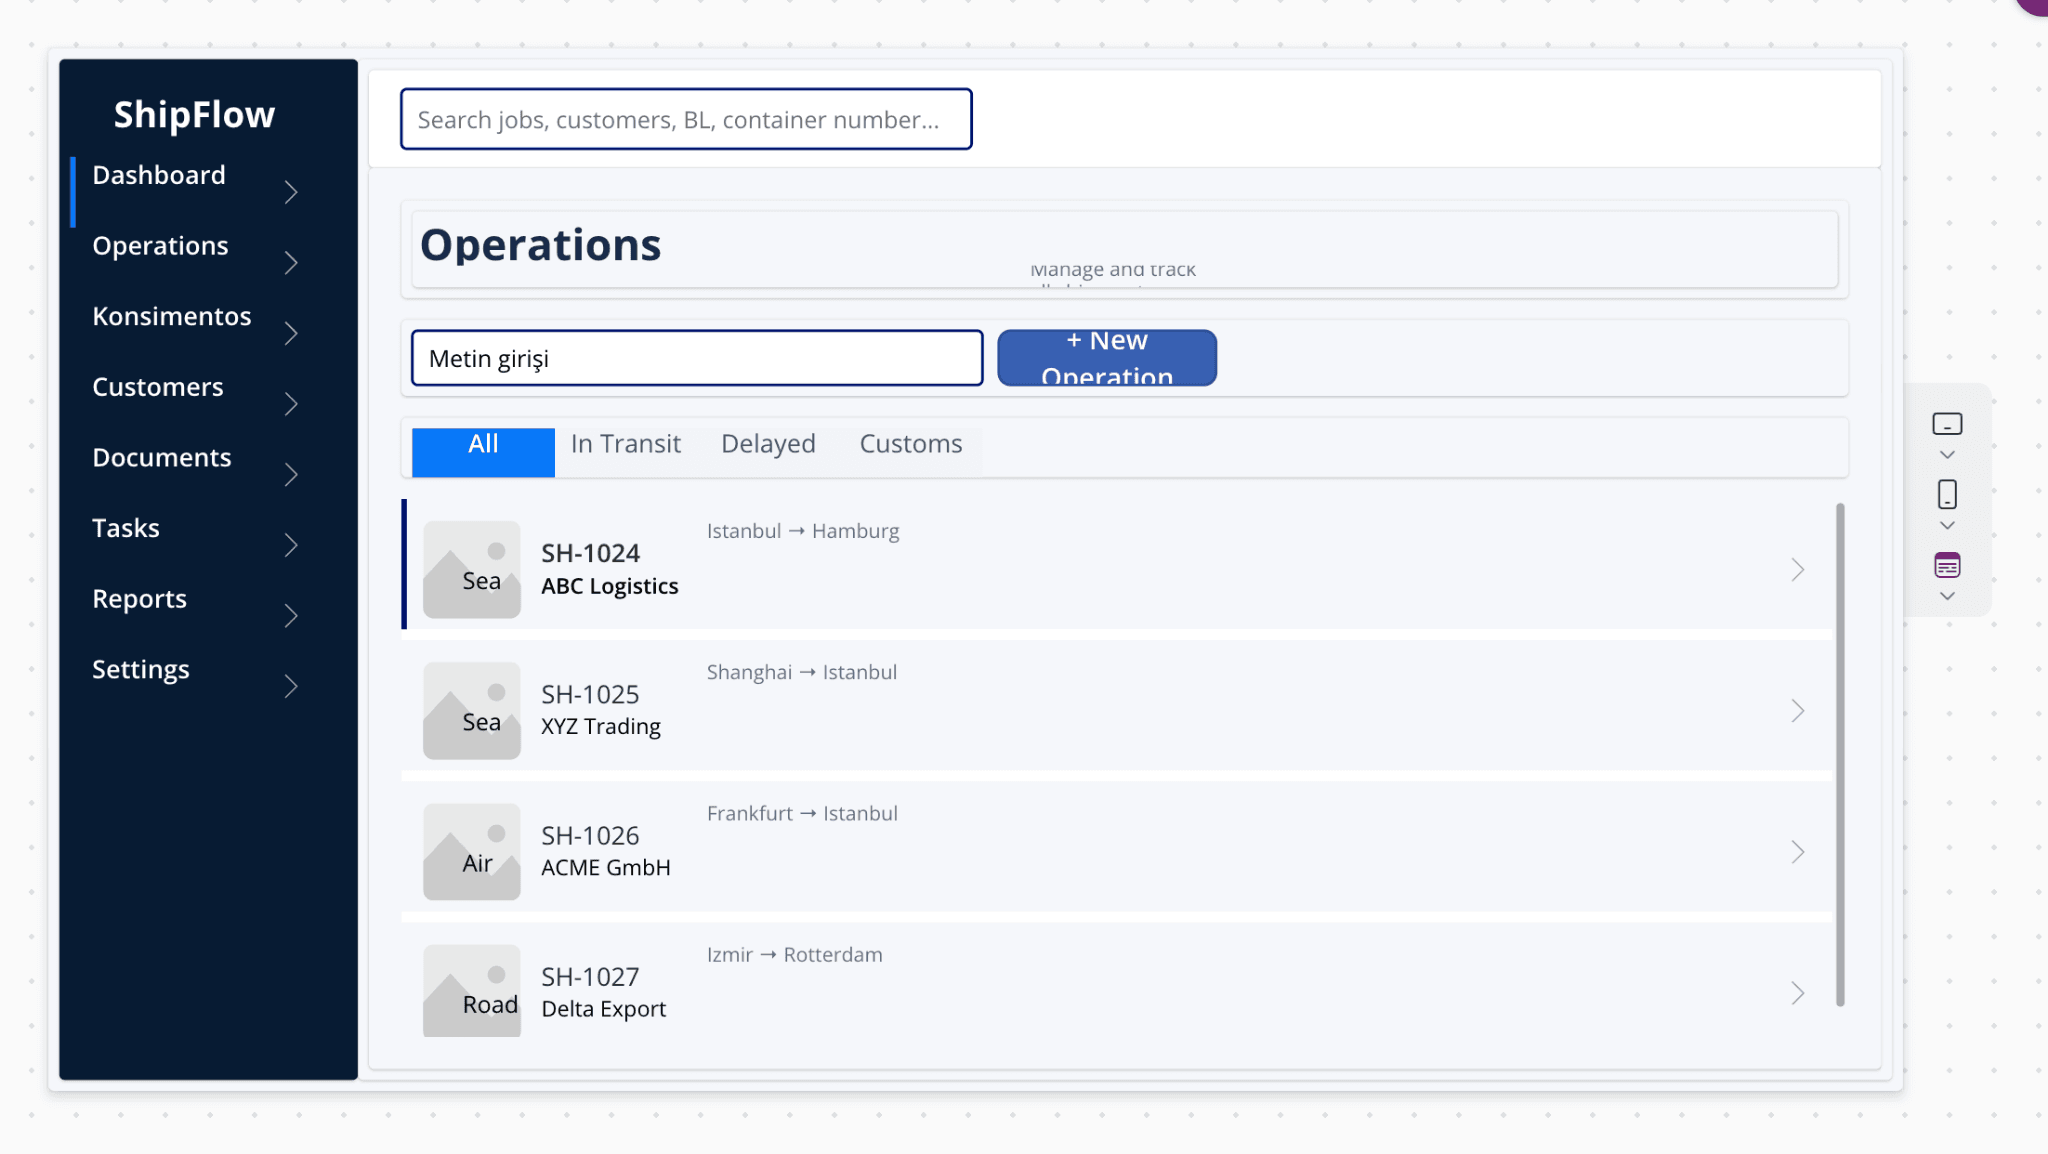This screenshot has height=1154, width=2048.
Task: Expand the Dashboard sidebar chevron
Action: (x=291, y=192)
